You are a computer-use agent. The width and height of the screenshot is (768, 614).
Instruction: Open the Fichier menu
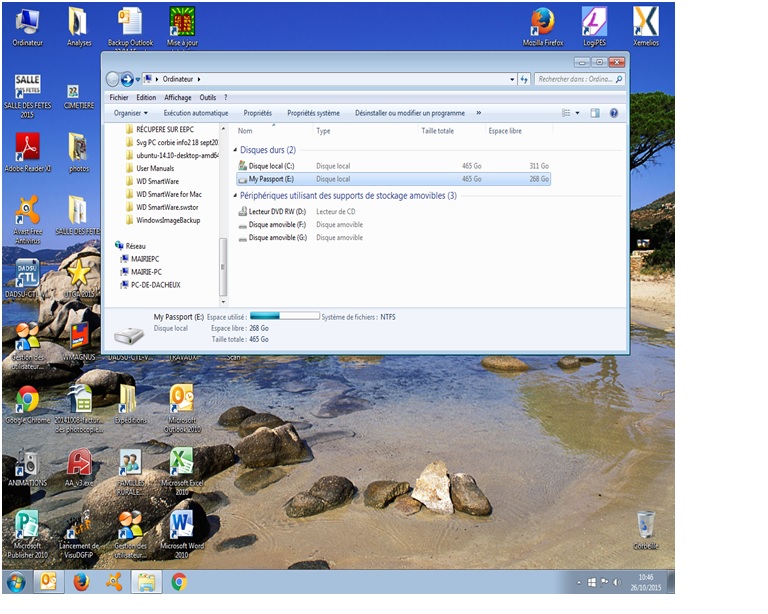[x=119, y=97]
